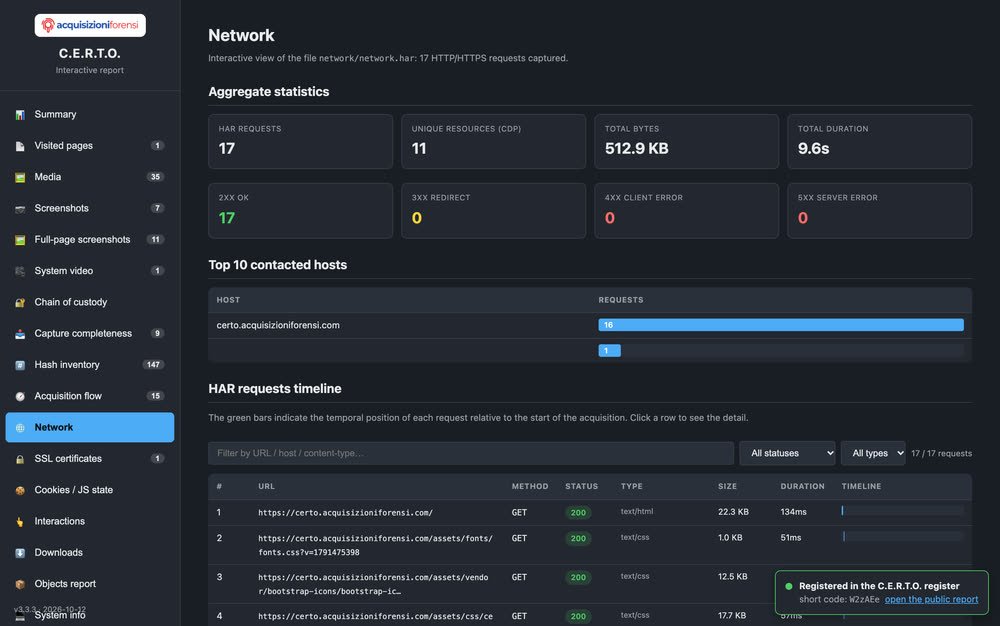Viewport: 1000px width, 626px height.
Task: Click the timeline bar of request 1
Action: click(902, 511)
